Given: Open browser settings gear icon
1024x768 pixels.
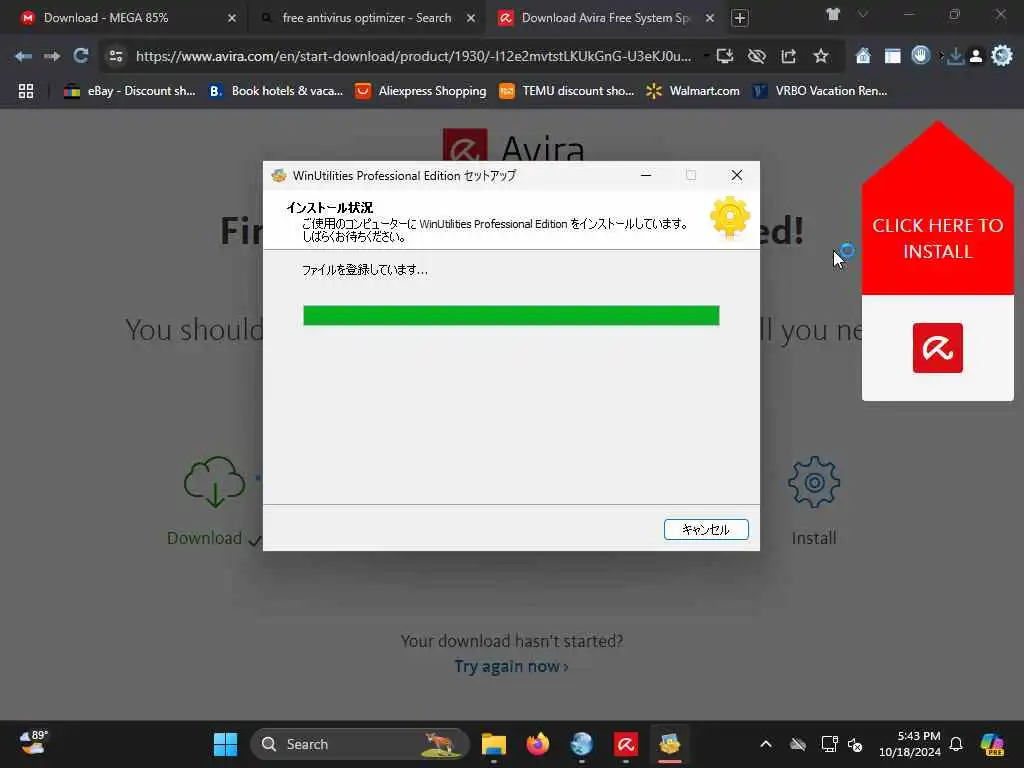Looking at the screenshot, I should (1002, 56).
